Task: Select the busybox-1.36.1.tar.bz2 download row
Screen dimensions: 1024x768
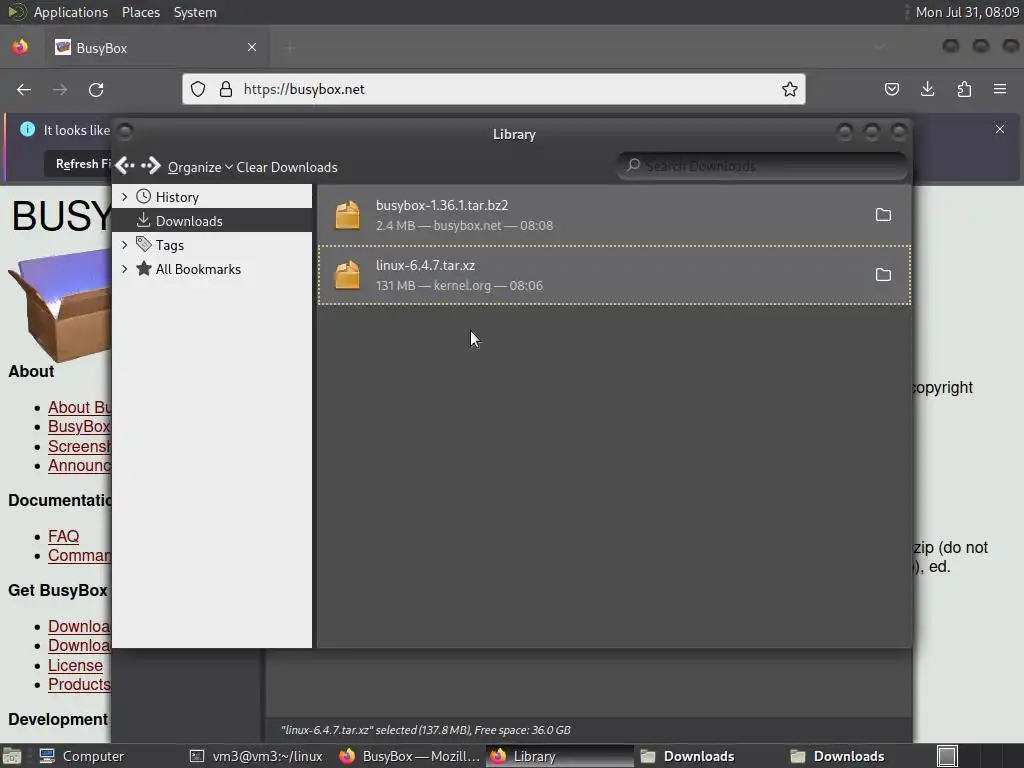Action: (x=614, y=215)
